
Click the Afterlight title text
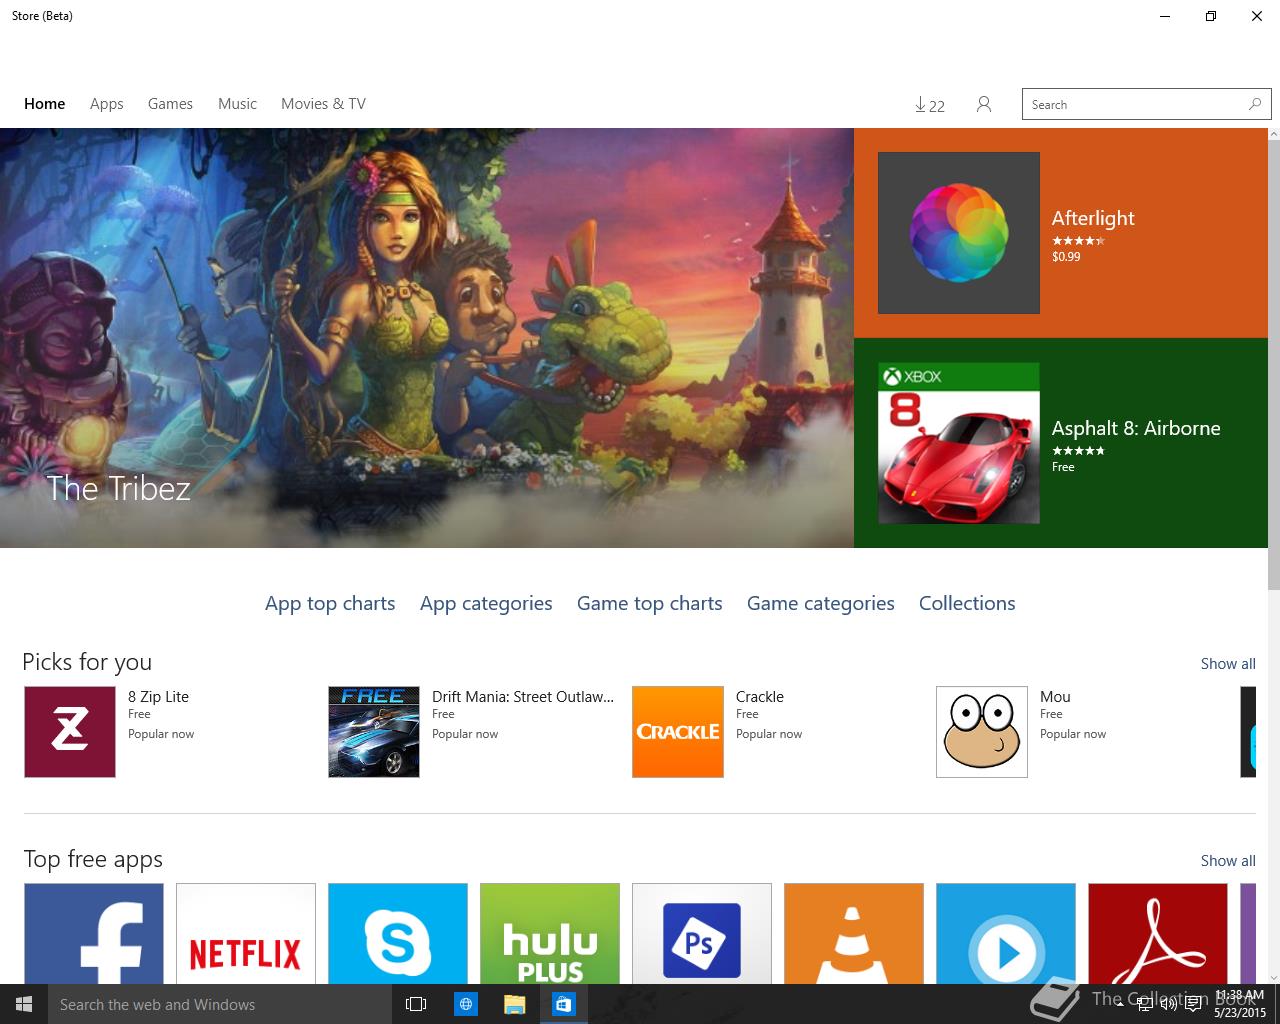[x=1093, y=218]
